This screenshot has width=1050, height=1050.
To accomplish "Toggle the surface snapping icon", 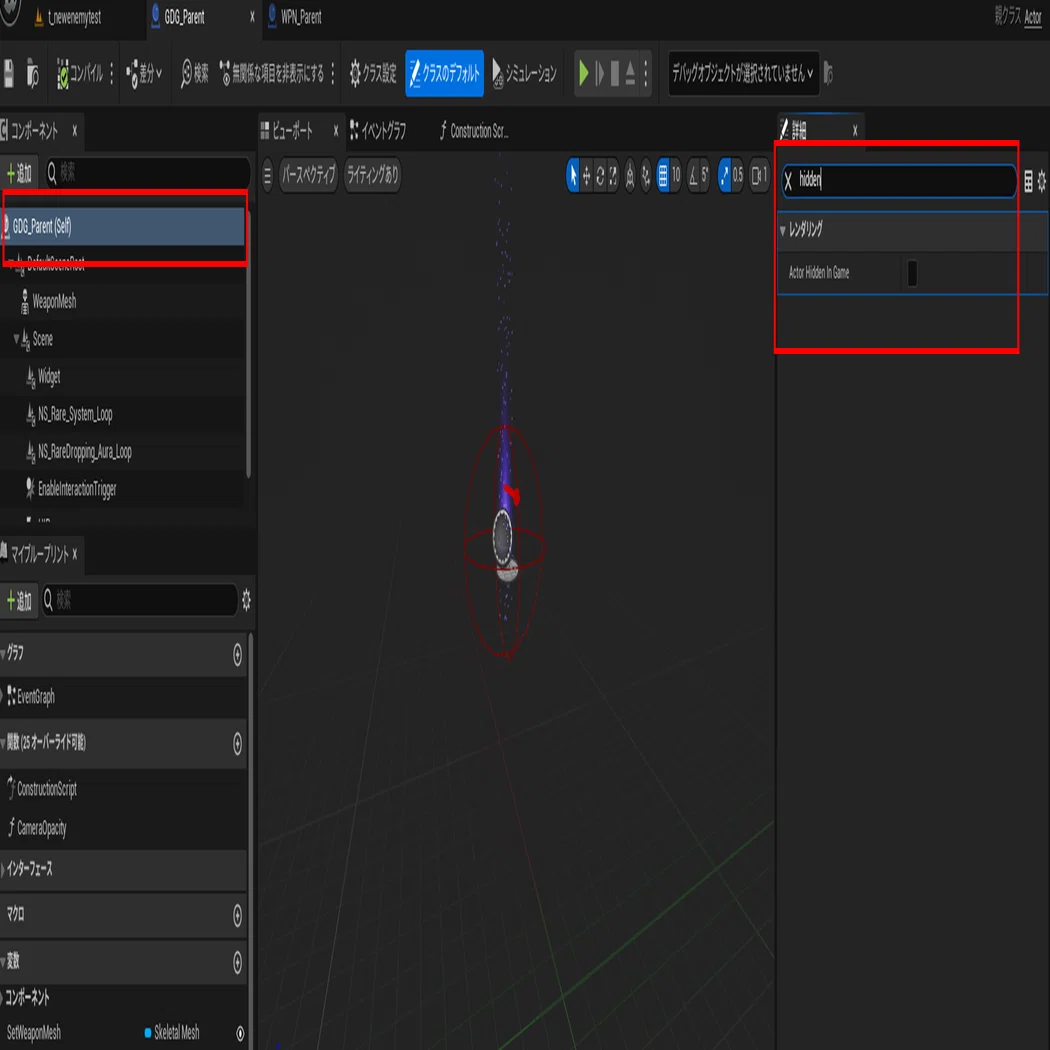I will click(x=646, y=175).
